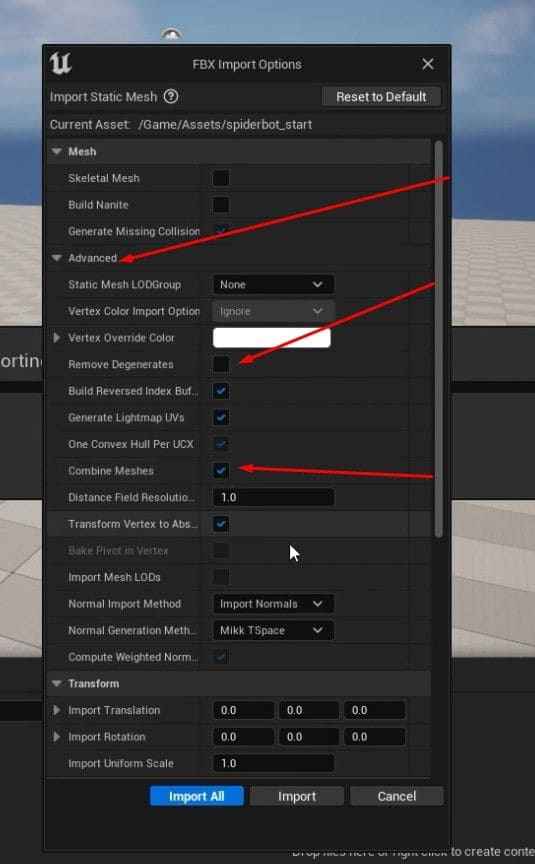Image resolution: width=535 pixels, height=864 pixels.
Task: Open the Normal Generation Method dropdown
Action: pyautogui.click(x=273, y=630)
